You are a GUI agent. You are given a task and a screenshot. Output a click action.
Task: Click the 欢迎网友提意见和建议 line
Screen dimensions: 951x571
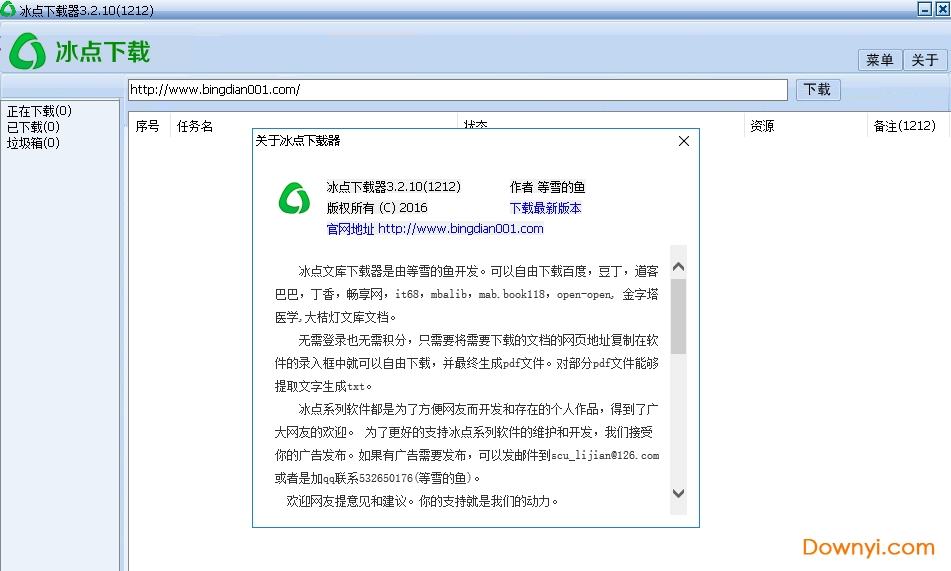422,501
